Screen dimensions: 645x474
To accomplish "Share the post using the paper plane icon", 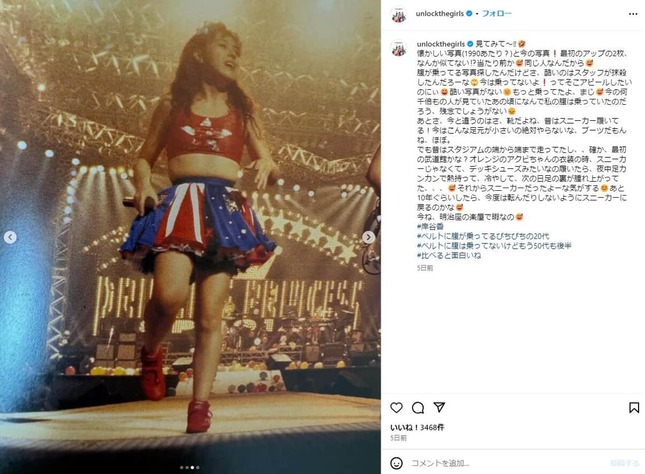I will 439,407.
